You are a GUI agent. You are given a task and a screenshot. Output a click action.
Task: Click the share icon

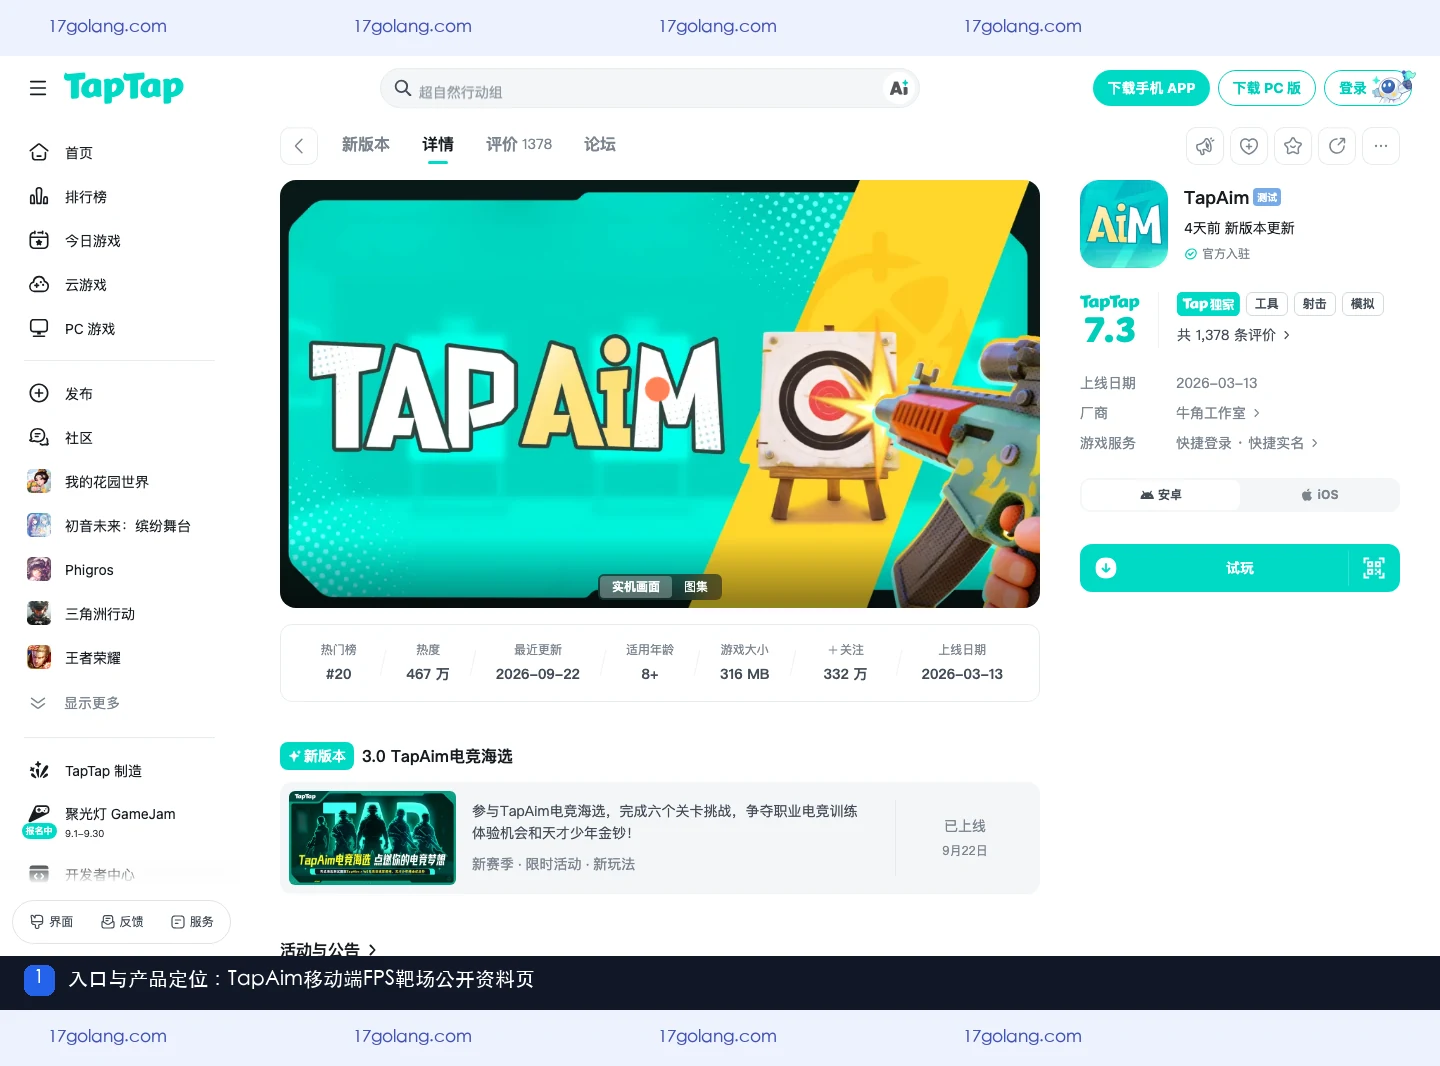1337,146
